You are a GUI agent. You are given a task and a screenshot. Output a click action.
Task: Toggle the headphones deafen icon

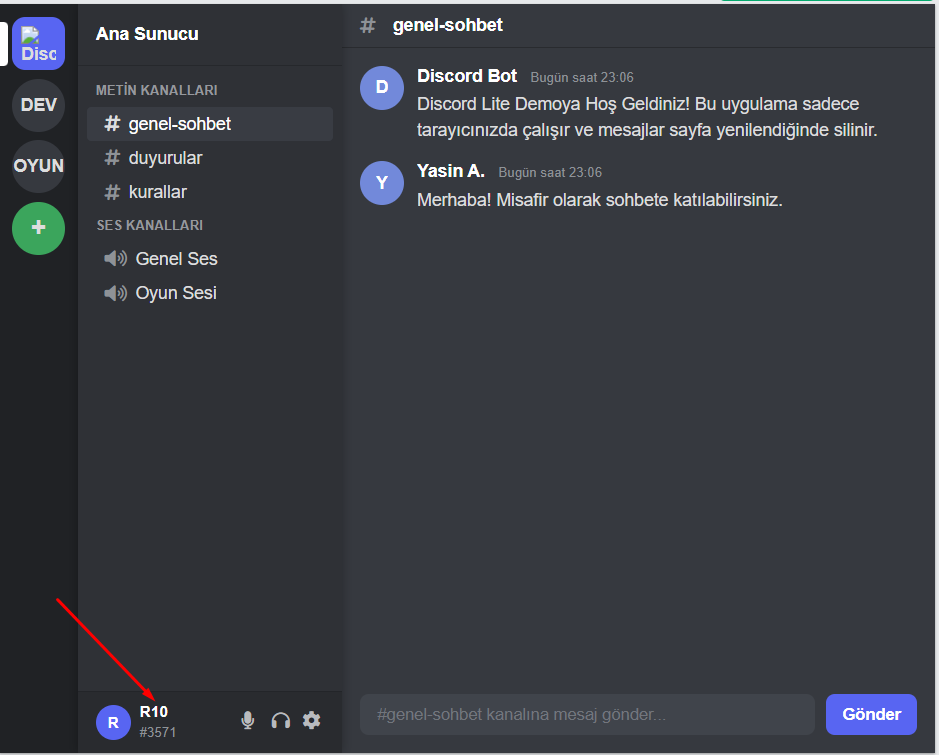[280, 720]
